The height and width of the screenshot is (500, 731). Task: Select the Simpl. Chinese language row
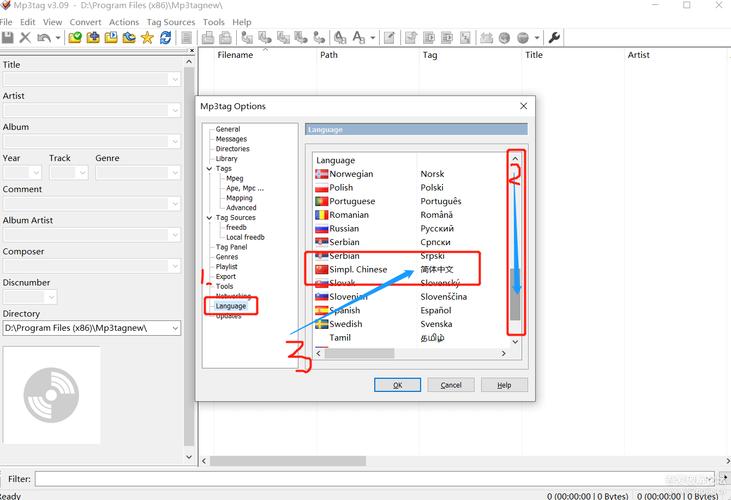point(409,269)
